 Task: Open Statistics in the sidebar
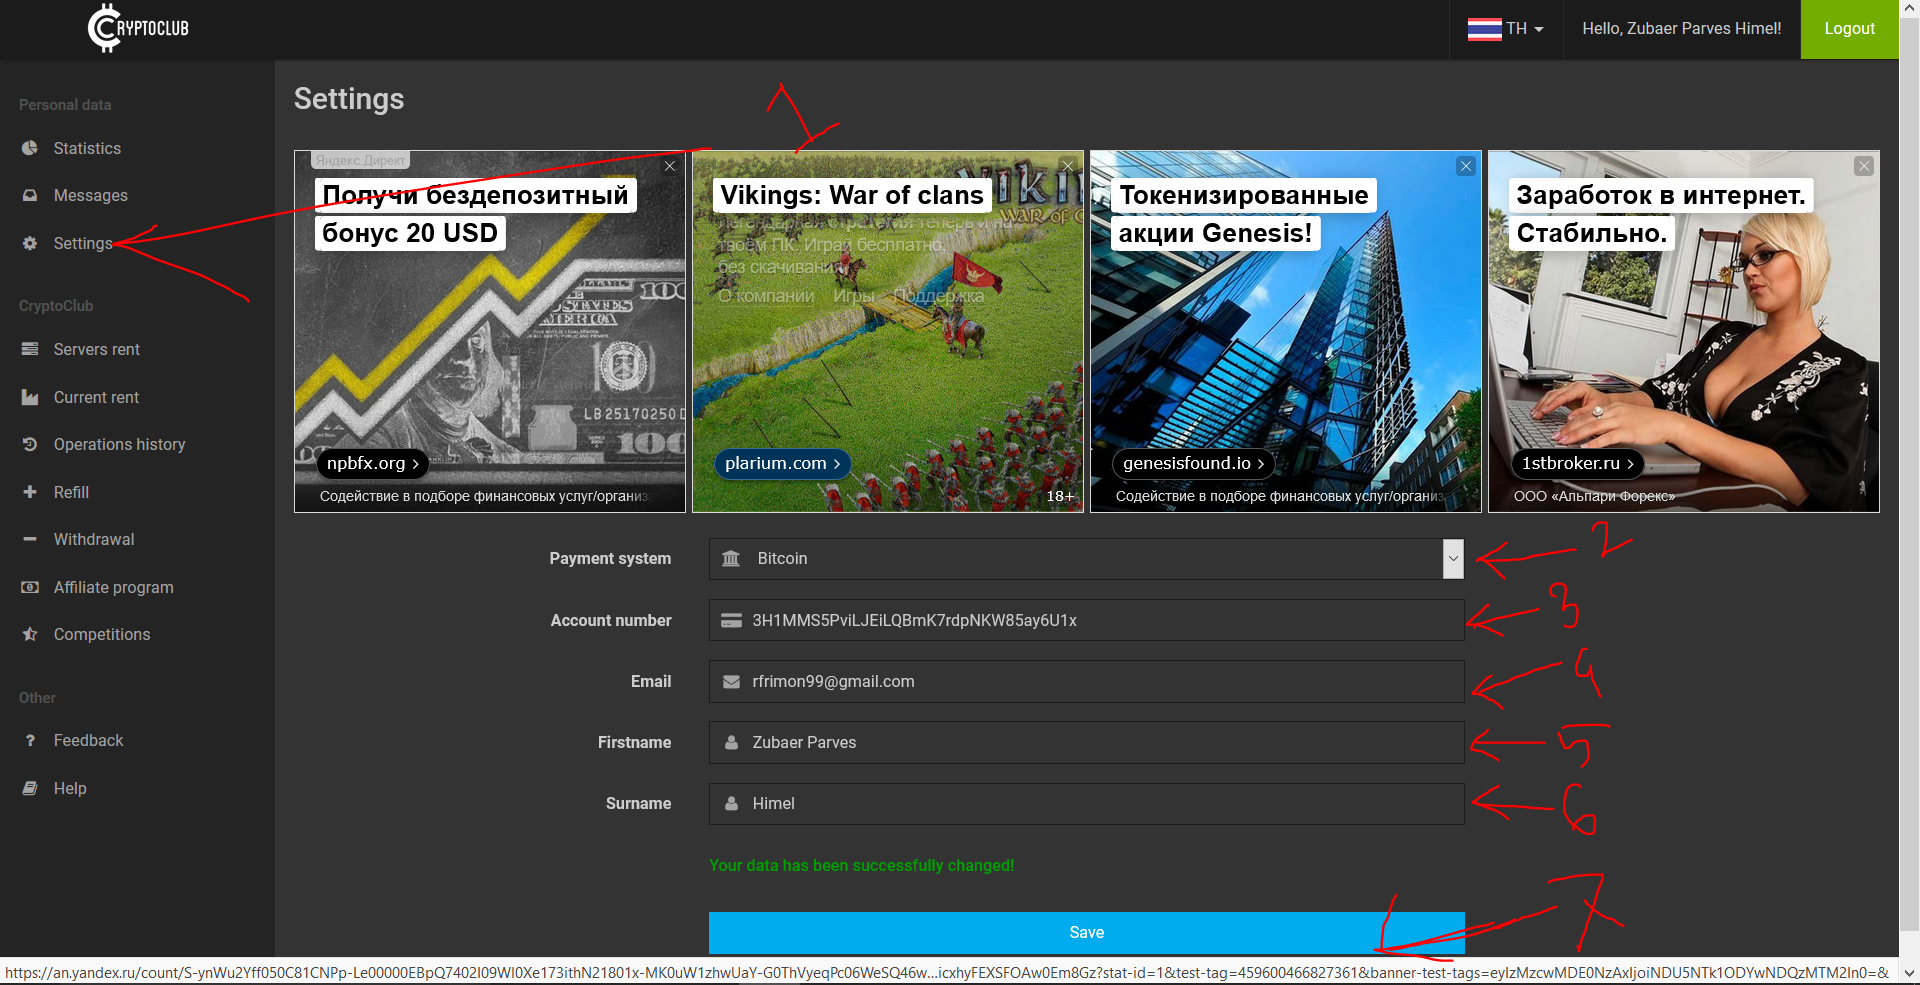[x=87, y=148]
